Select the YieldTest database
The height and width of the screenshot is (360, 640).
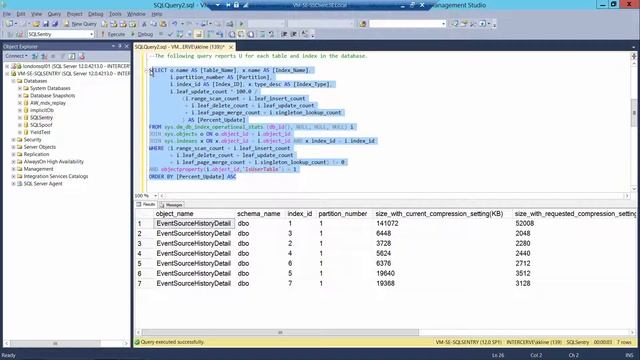tap(40, 132)
